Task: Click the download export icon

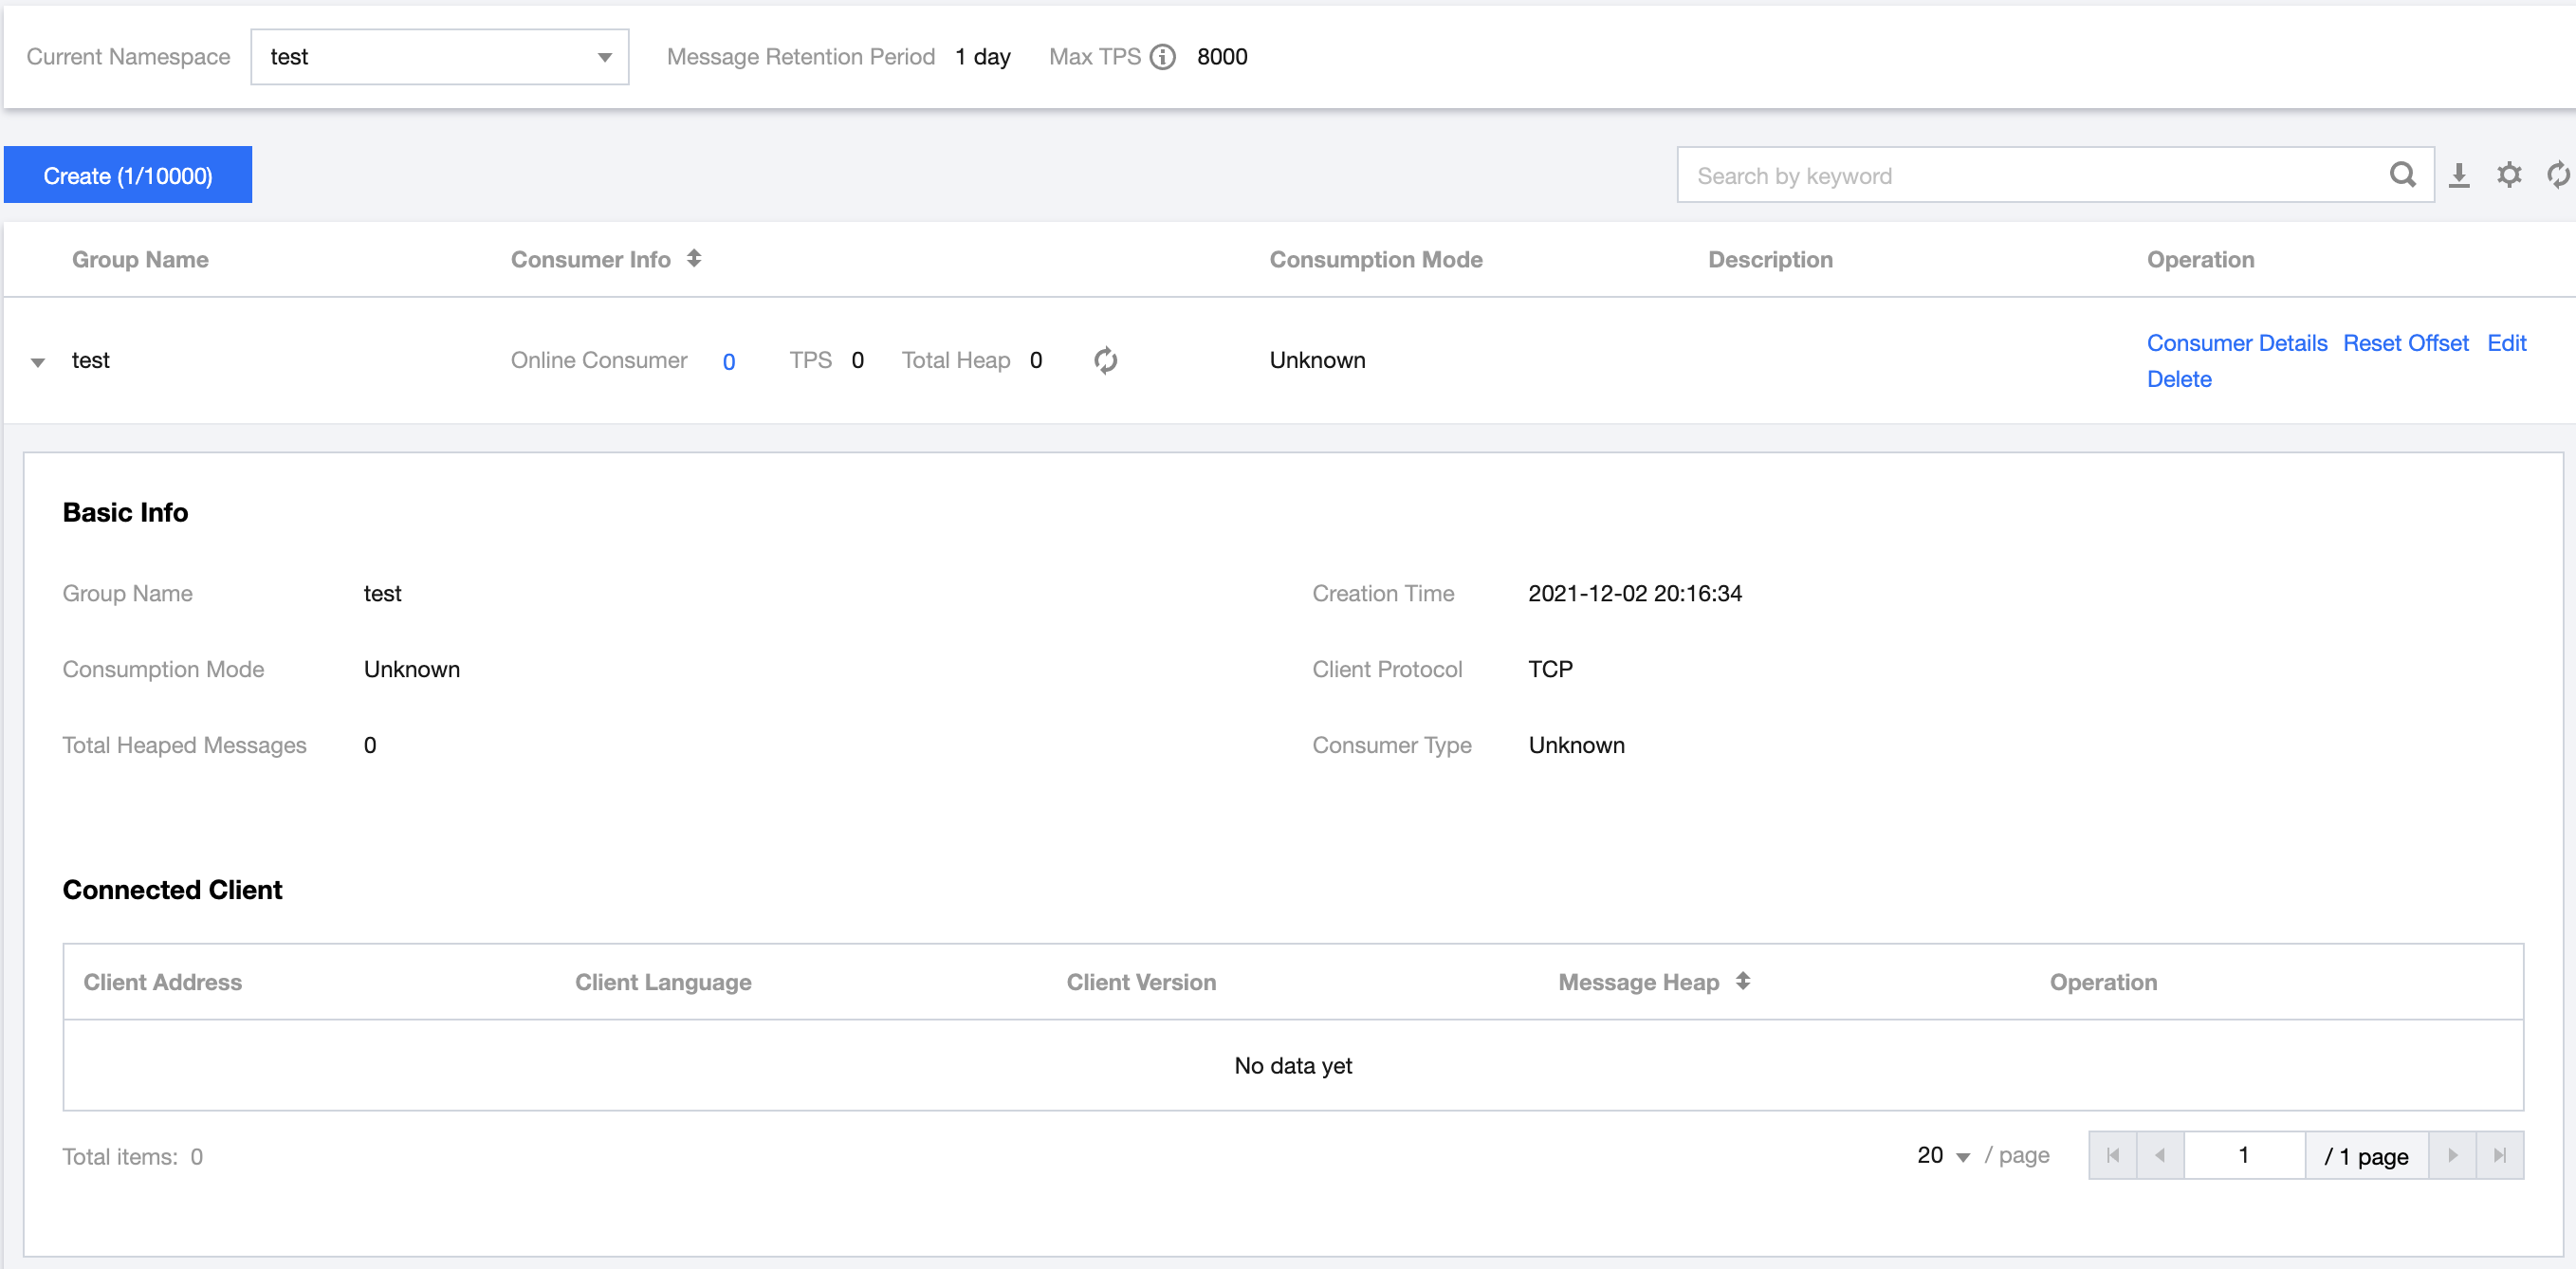Action: click(x=2459, y=175)
